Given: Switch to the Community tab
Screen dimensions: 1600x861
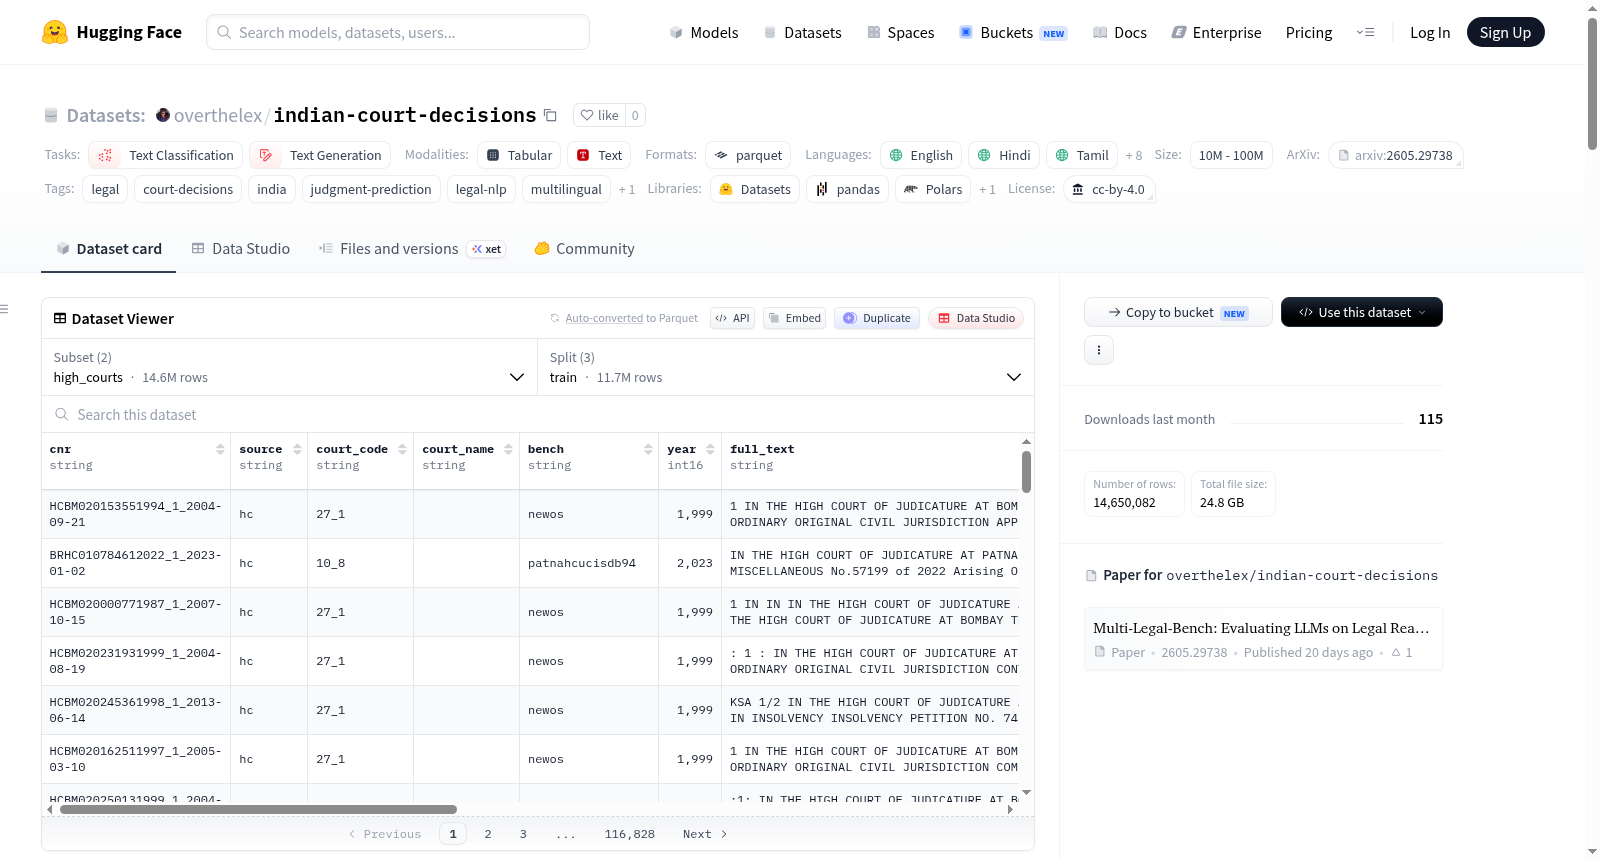Looking at the screenshot, I should point(585,249).
